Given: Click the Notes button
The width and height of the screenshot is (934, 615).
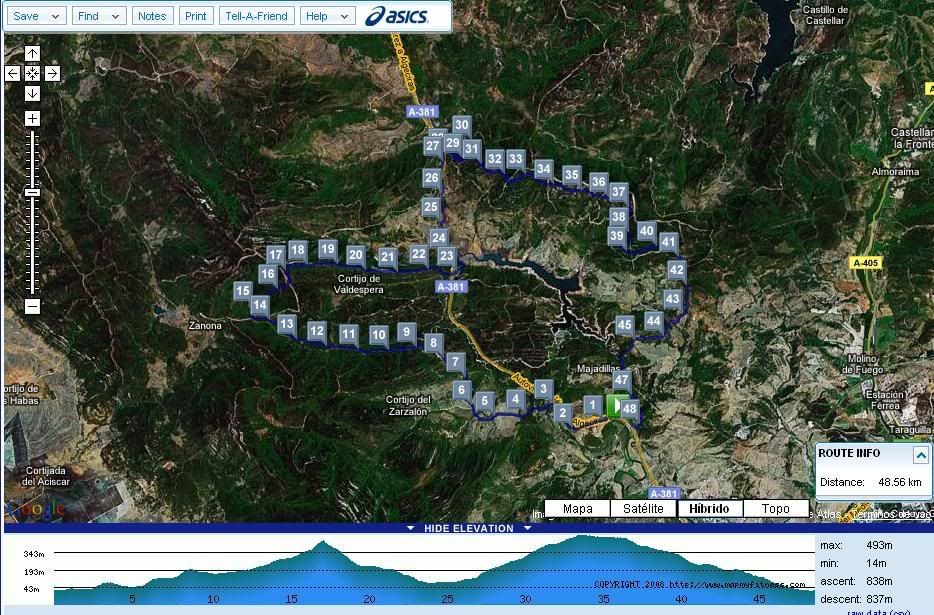Looking at the screenshot, I should point(152,16).
